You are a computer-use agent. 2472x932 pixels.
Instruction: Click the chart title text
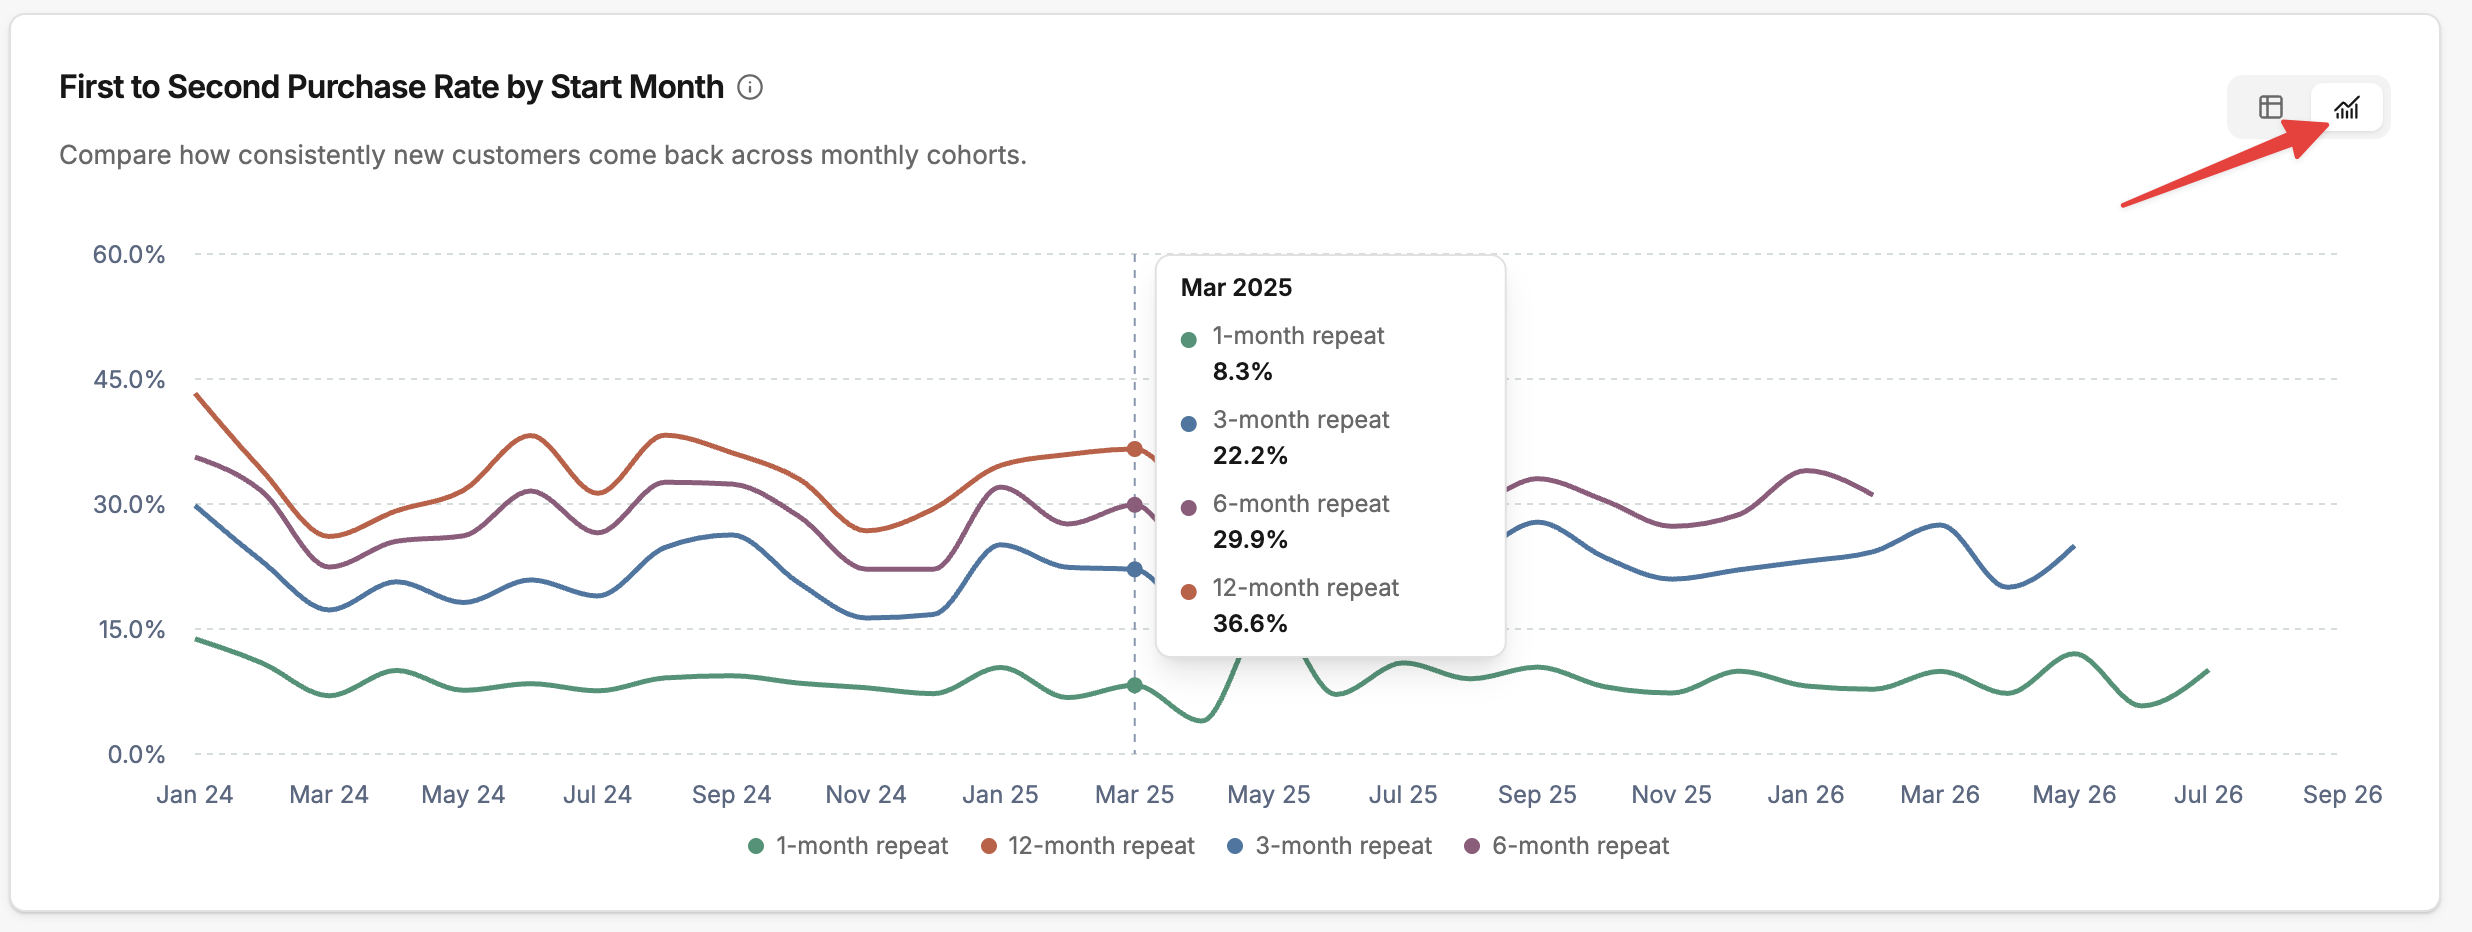coord(391,88)
